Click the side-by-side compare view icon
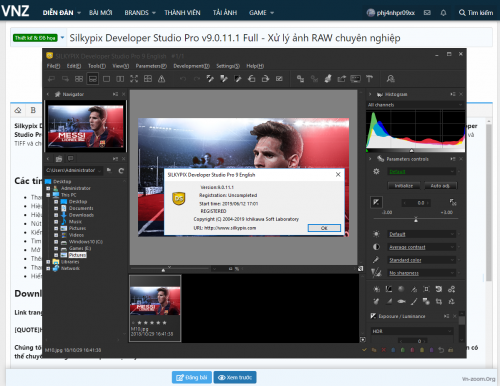Viewport: 500px width, 386px height. point(120,79)
